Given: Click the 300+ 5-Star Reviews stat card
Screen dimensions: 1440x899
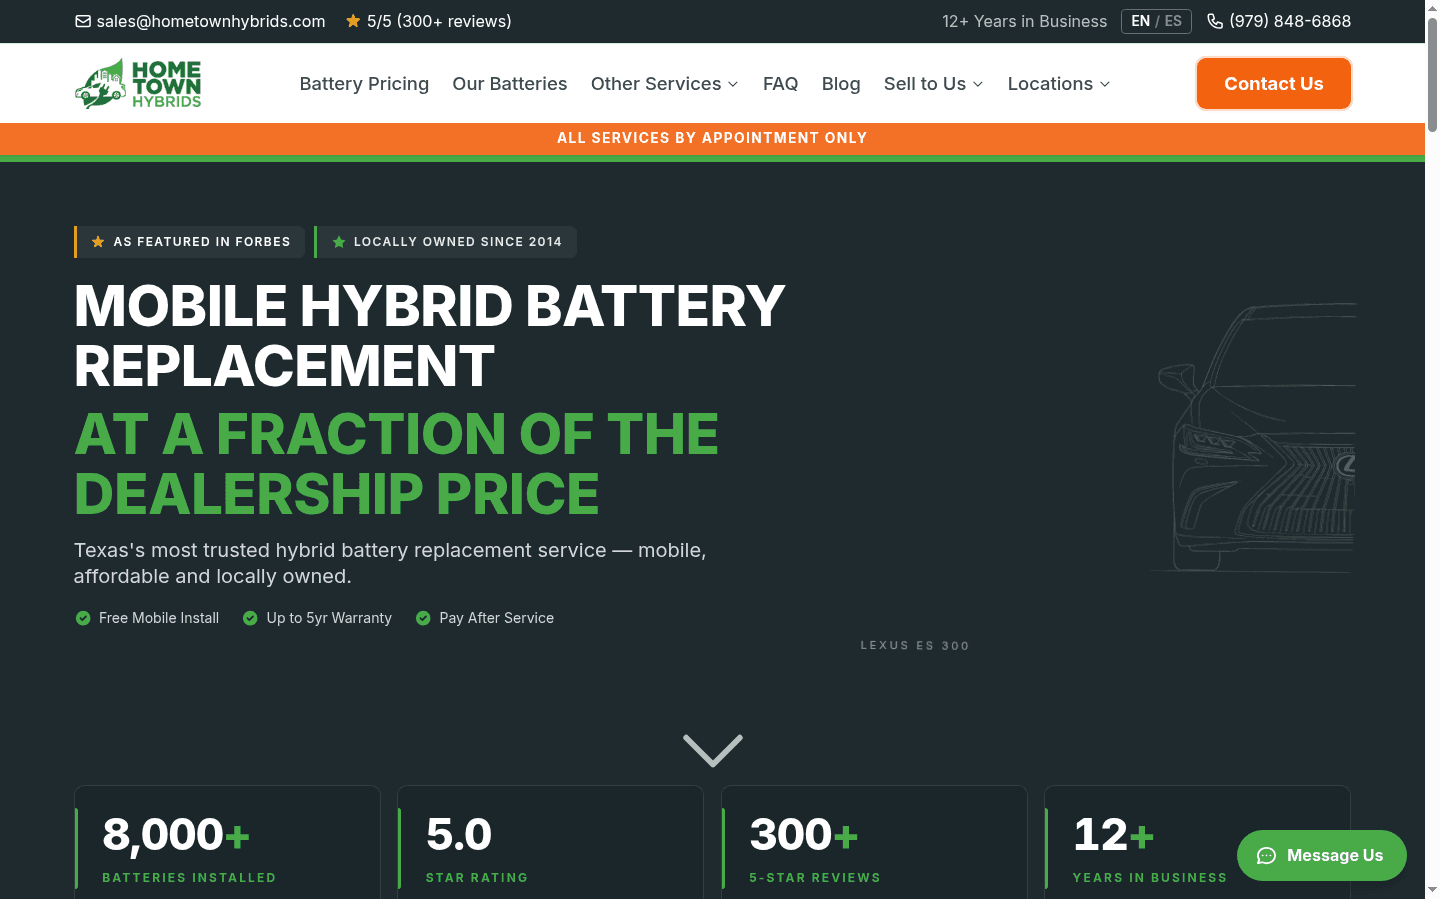Looking at the screenshot, I should pyautogui.click(x=874, y=842).
